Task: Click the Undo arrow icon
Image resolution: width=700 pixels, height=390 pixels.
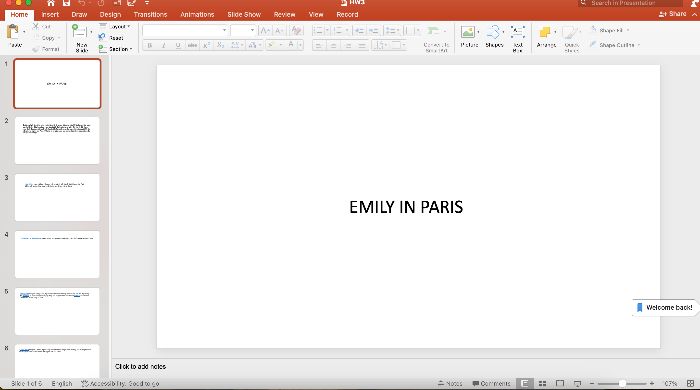Action: coord(82,3)
